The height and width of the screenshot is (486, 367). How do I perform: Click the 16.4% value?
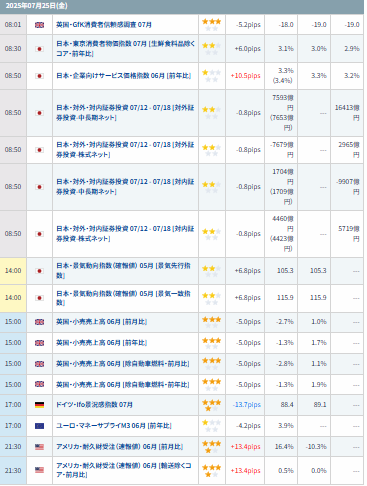tap(284, 447)
